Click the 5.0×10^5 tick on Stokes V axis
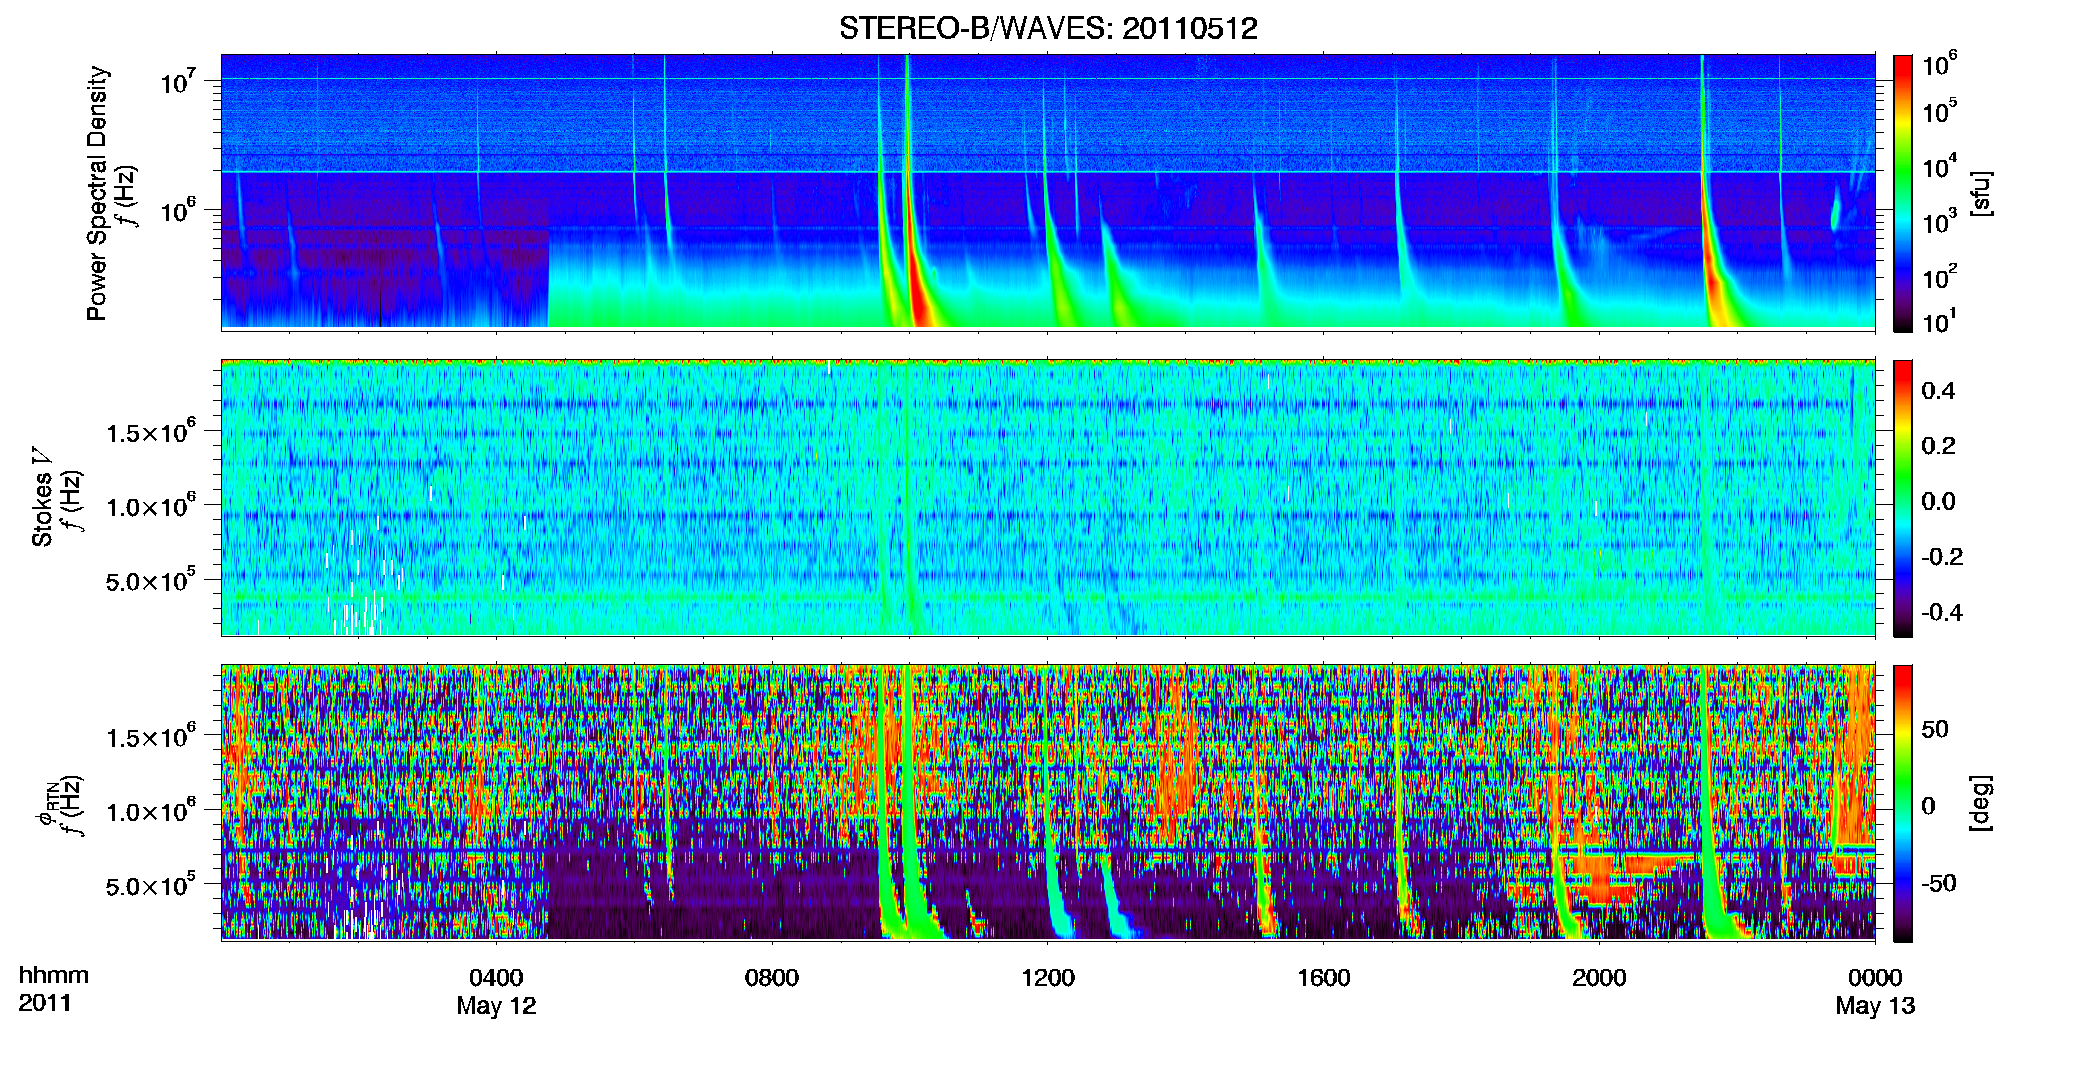Viewport: 2096px width, 1080px height. (x=150, y=580)
